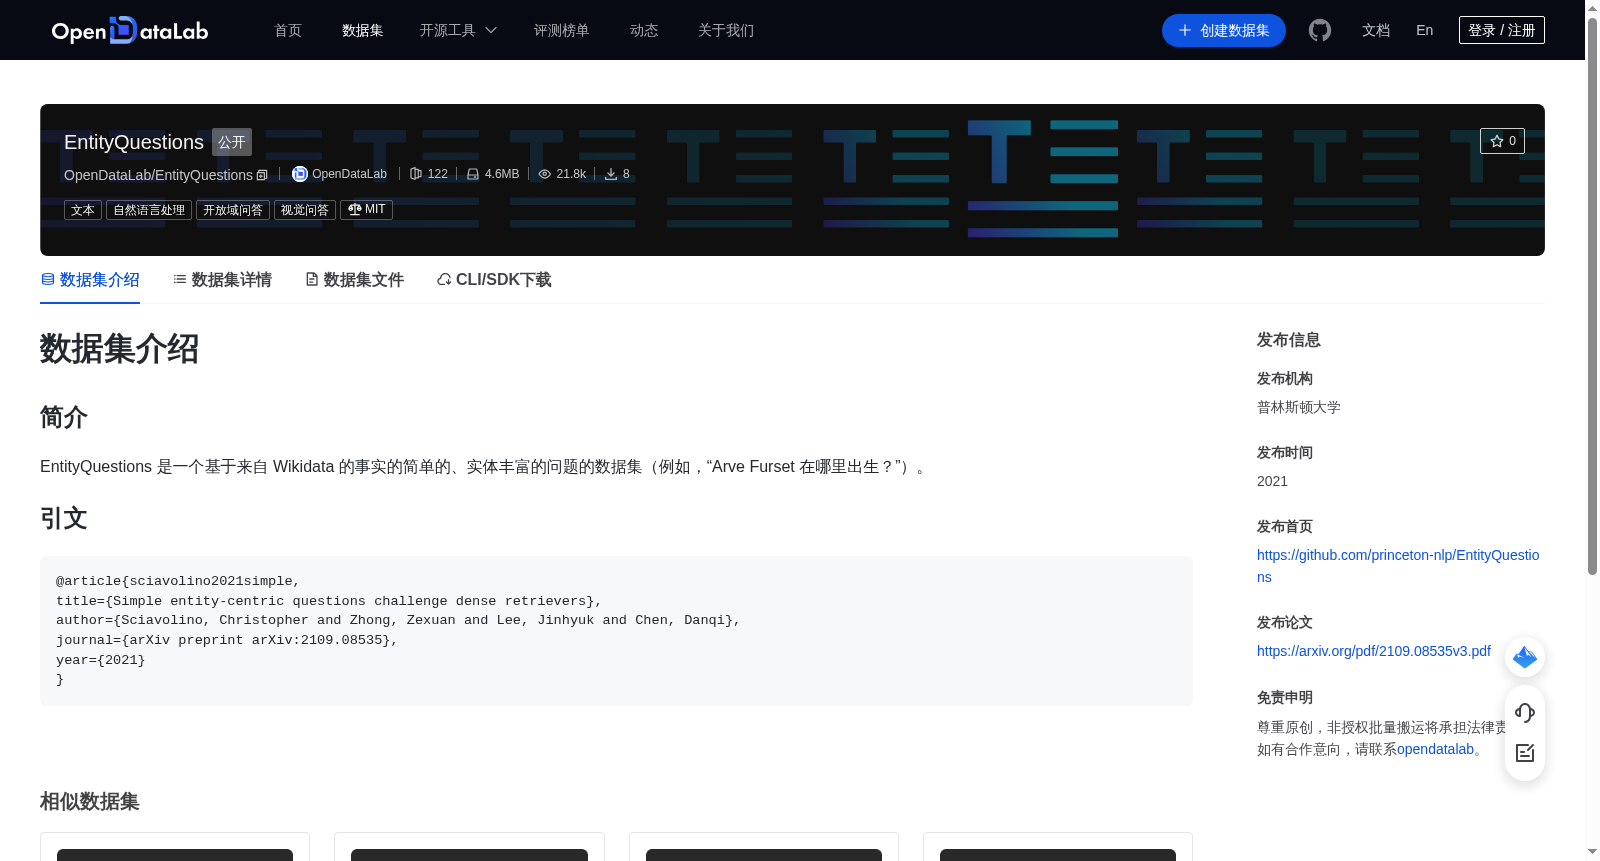The width and height of the screenshot is (1600, 861).
Task: Open the headset customer support icon
Action: [x=1525, y=712]
